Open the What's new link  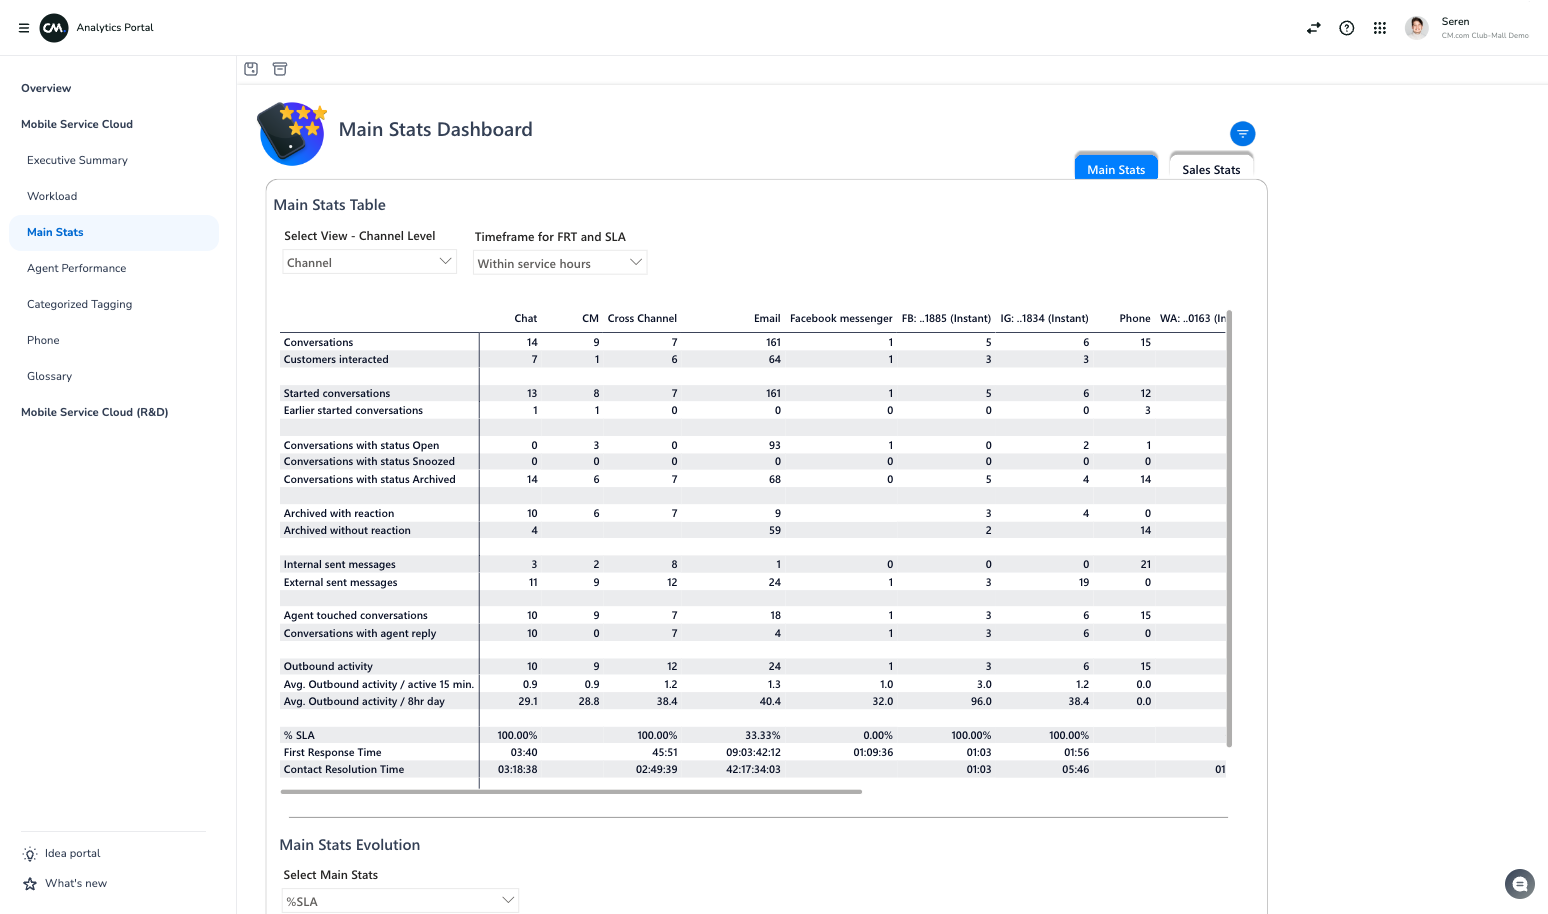point(75,884)
